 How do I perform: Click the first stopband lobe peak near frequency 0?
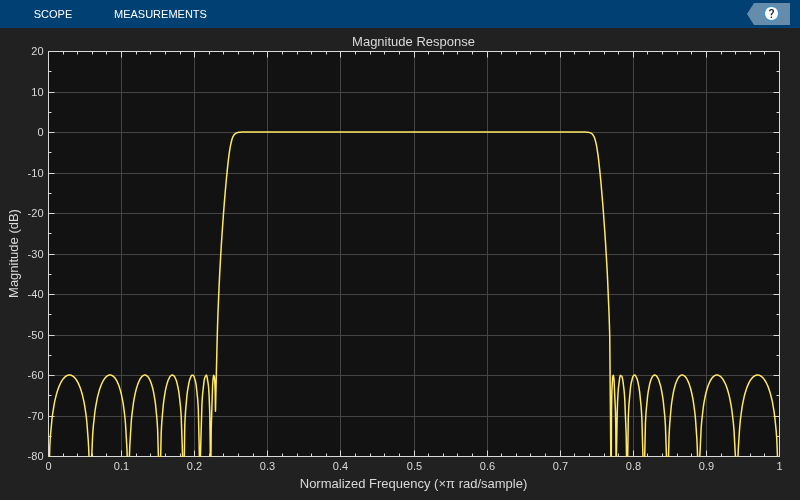click(x=68, y=375)
